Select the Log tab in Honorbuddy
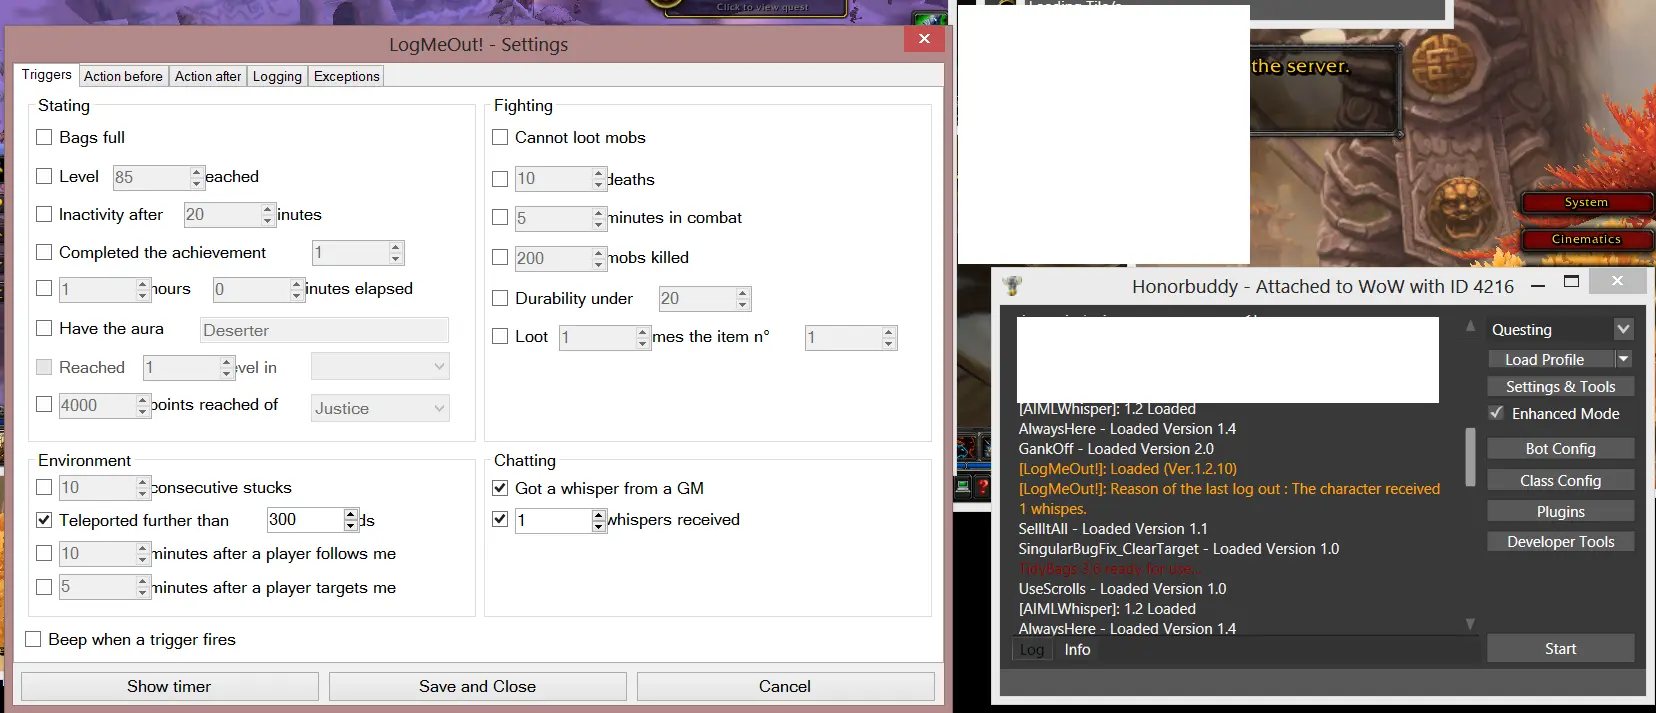 coord(1032,650)
